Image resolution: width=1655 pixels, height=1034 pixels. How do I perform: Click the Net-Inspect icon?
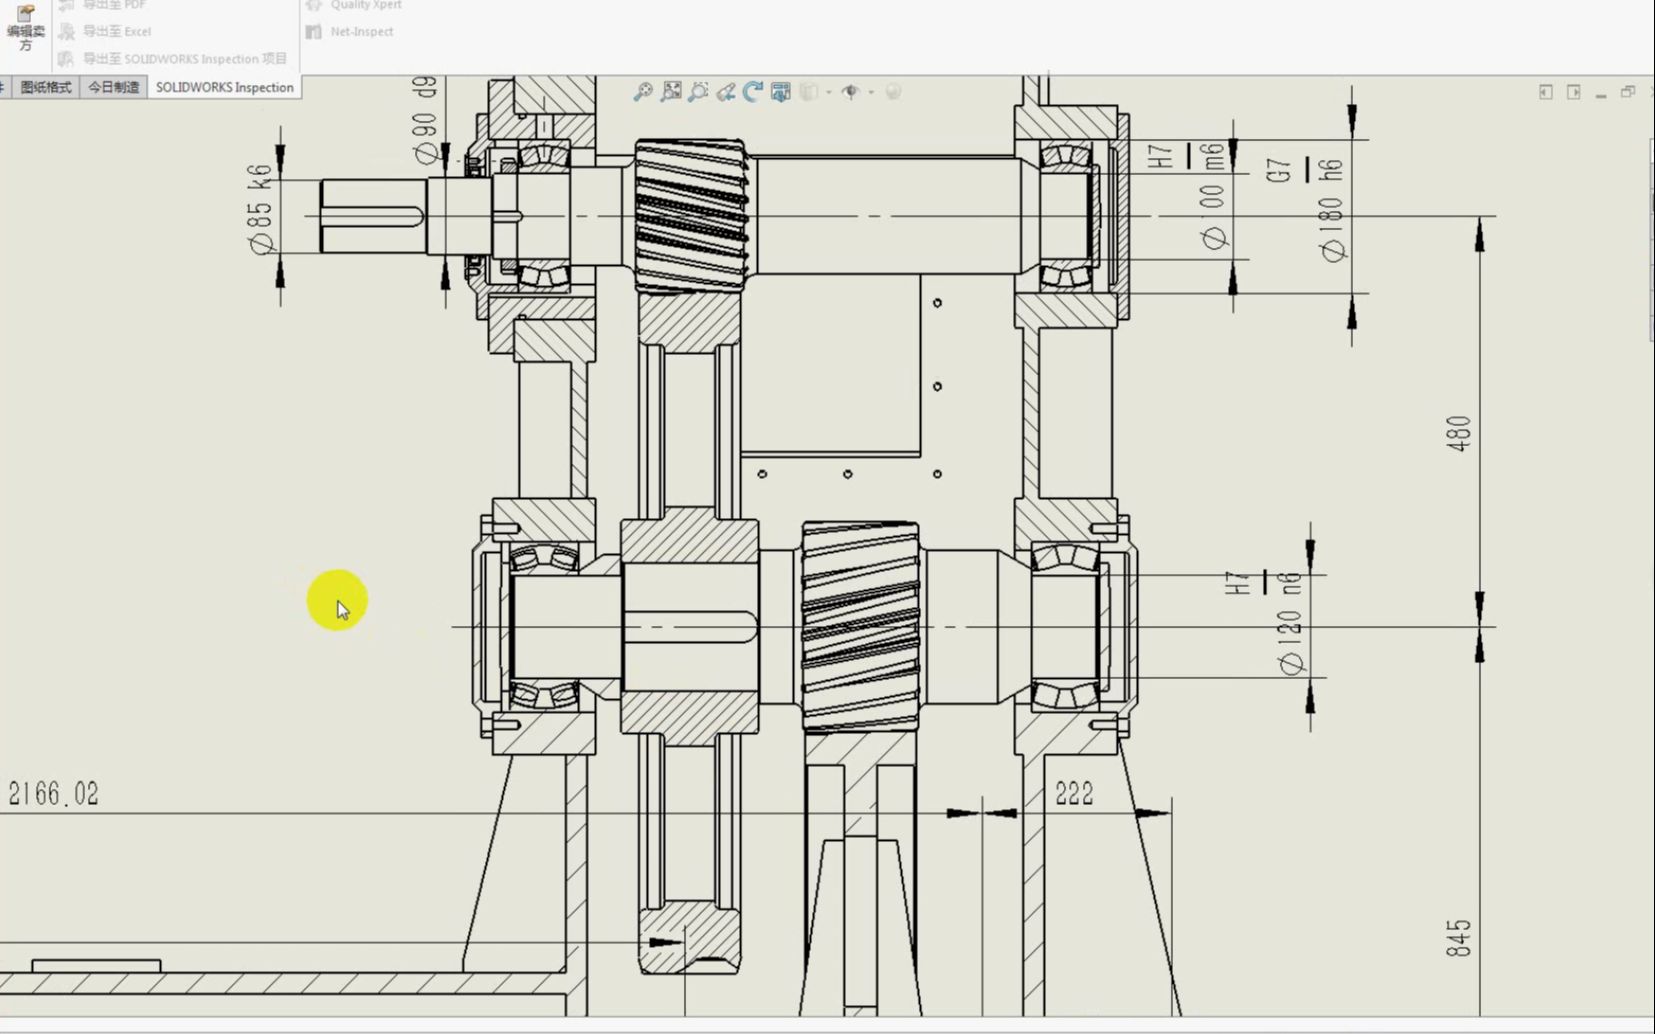click(313, 32)
